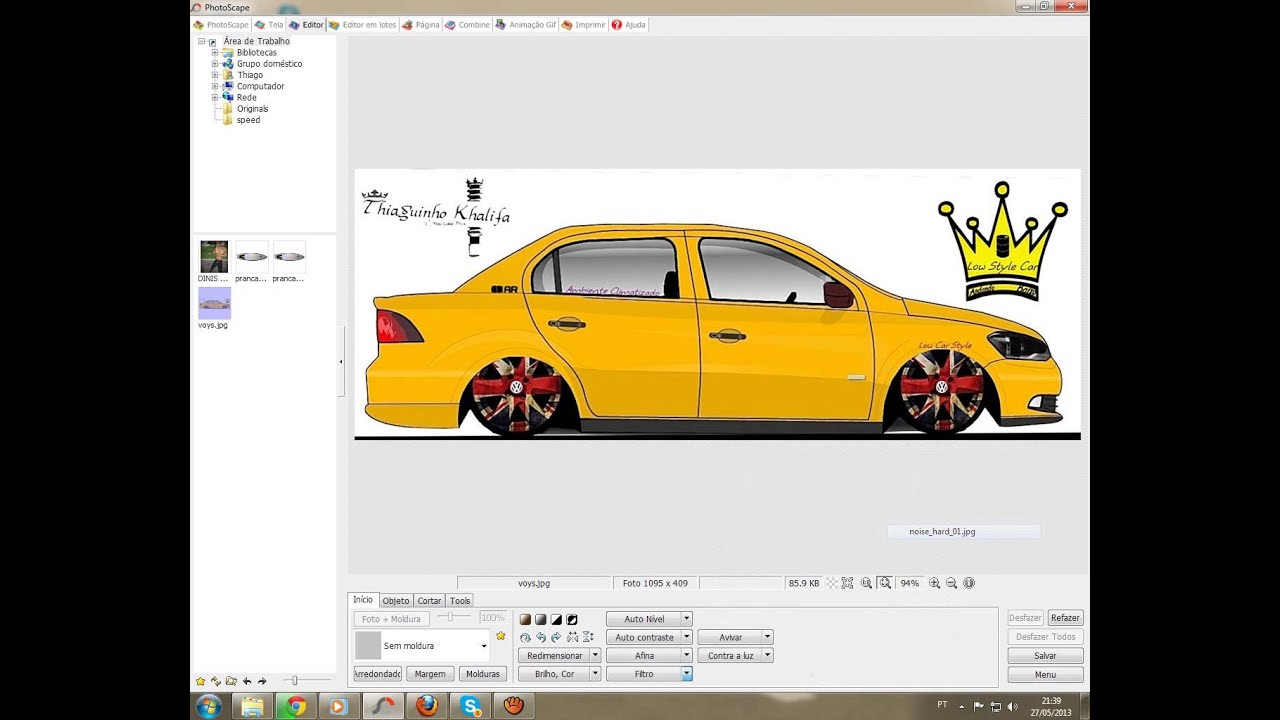Apply the black-and-white swatch icon
Image resolution: width=1280 pixels, height=720 pixels.
556,620
